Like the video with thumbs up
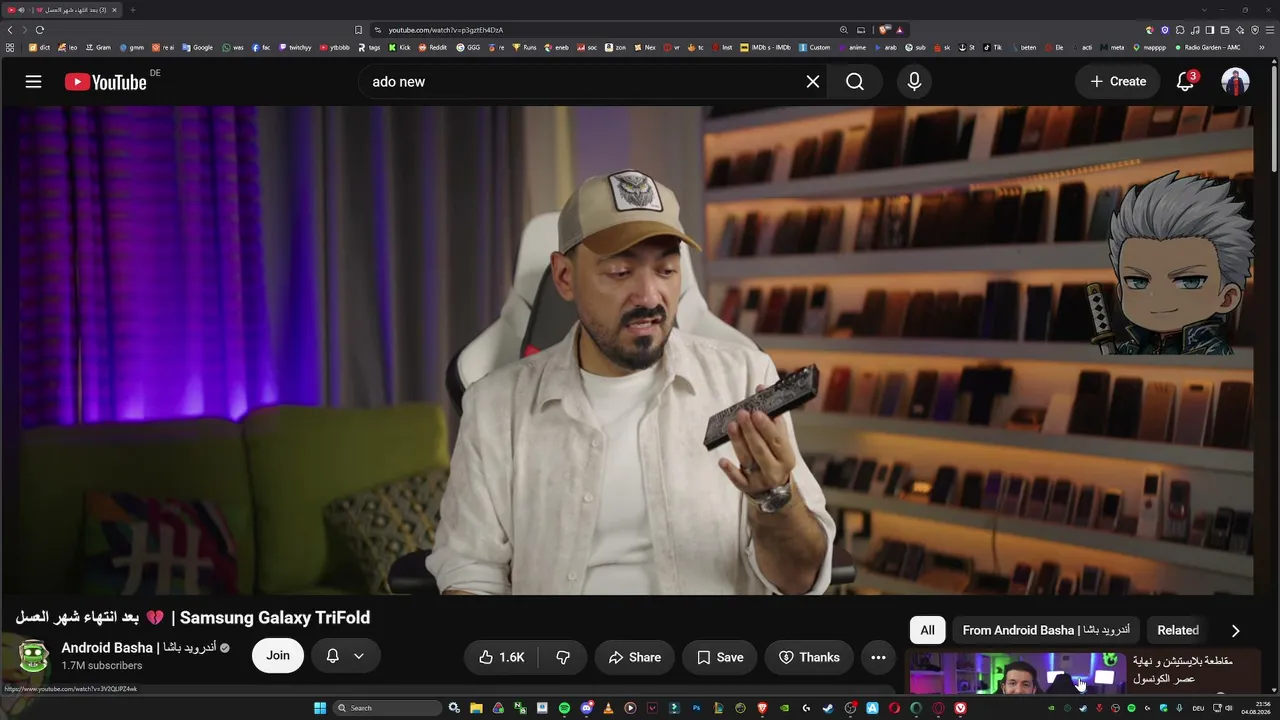The height and width of the screenshot is (720, 1280). (501, 657)
